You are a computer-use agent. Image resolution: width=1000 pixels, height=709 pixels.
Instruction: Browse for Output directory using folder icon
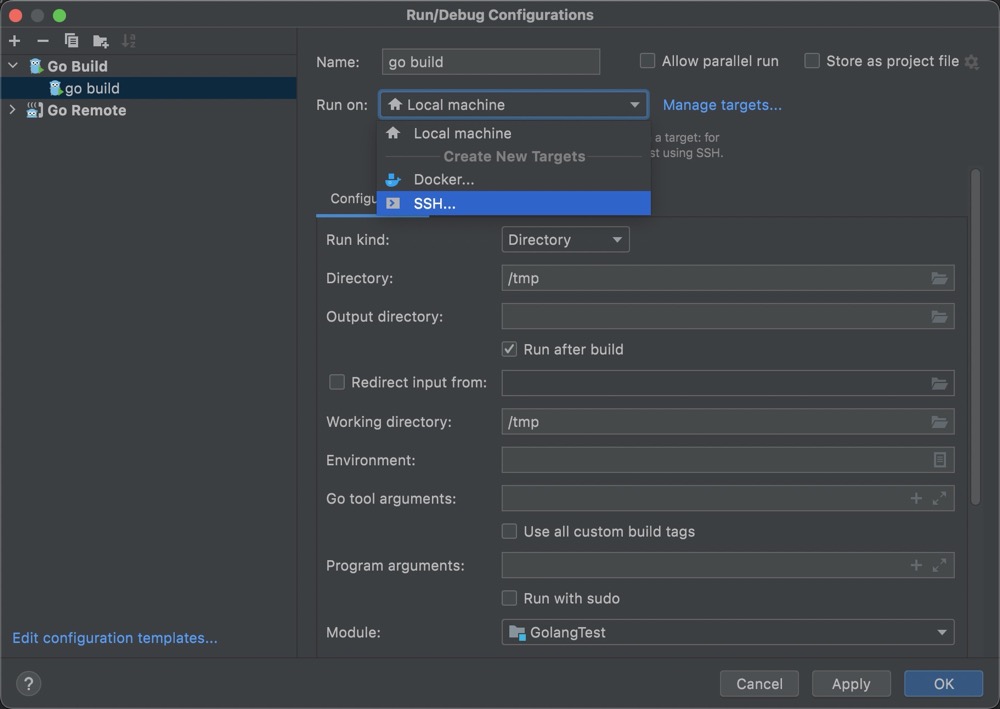pos(939,316)
